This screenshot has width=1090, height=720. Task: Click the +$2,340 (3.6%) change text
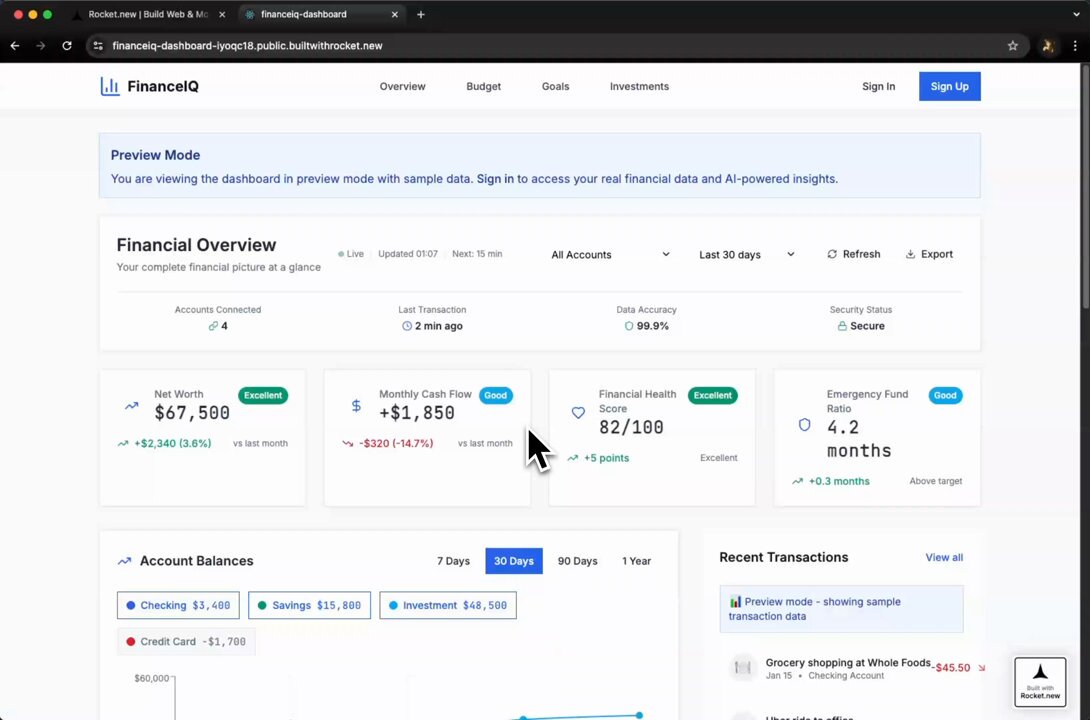[x=172, y=443]
